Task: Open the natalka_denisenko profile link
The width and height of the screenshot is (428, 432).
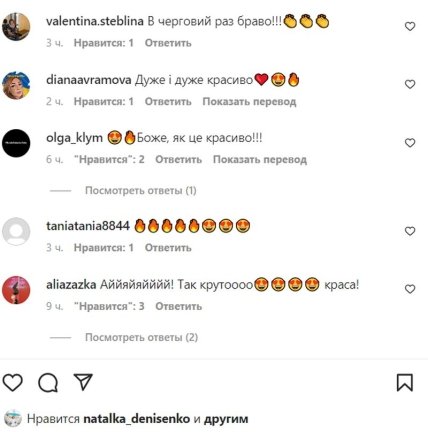Action: [137, 419]
